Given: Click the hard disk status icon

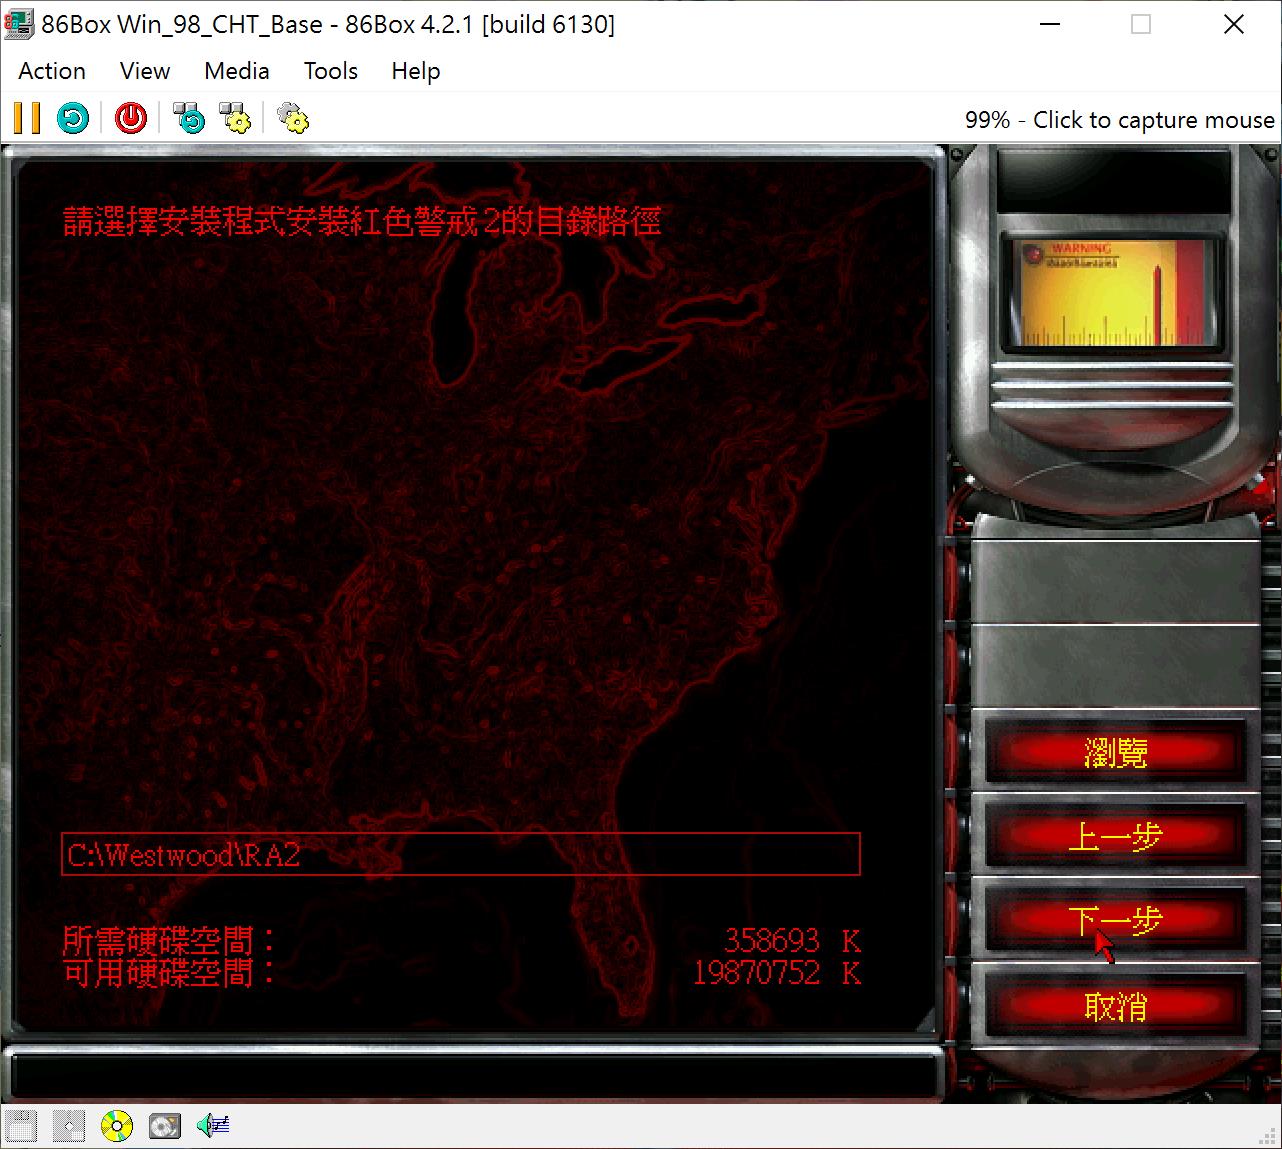Looking at the screenshot, I should 164,1126.
